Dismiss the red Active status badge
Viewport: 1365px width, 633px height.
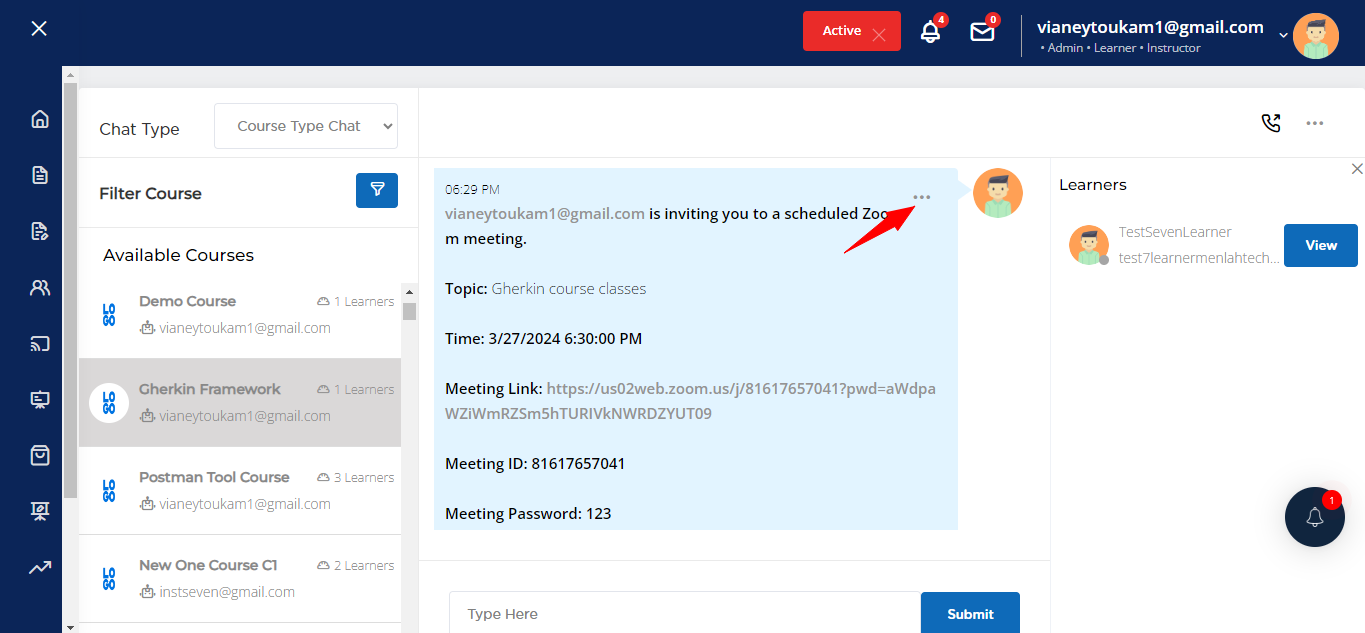879,35
